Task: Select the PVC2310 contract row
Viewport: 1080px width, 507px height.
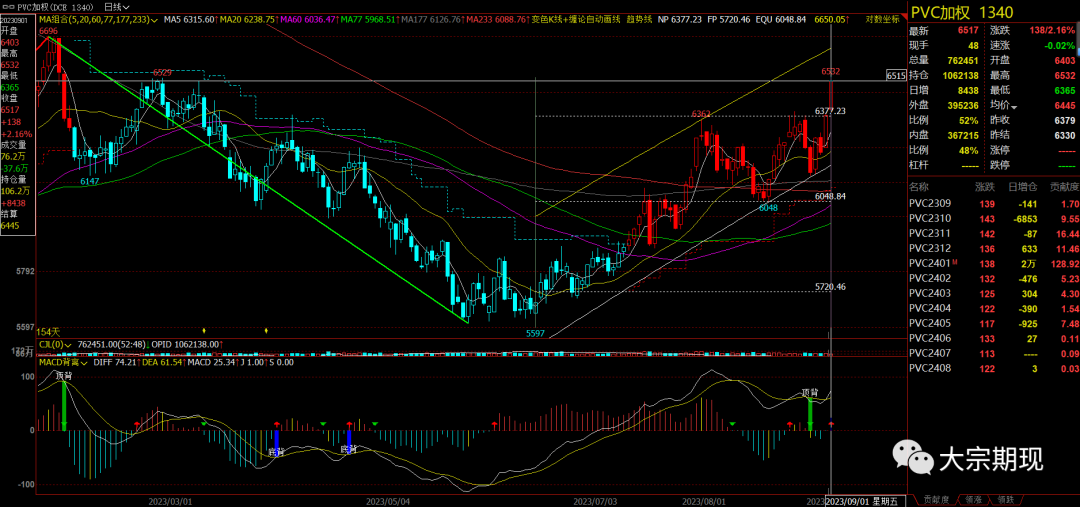Action: pos(993,220)
